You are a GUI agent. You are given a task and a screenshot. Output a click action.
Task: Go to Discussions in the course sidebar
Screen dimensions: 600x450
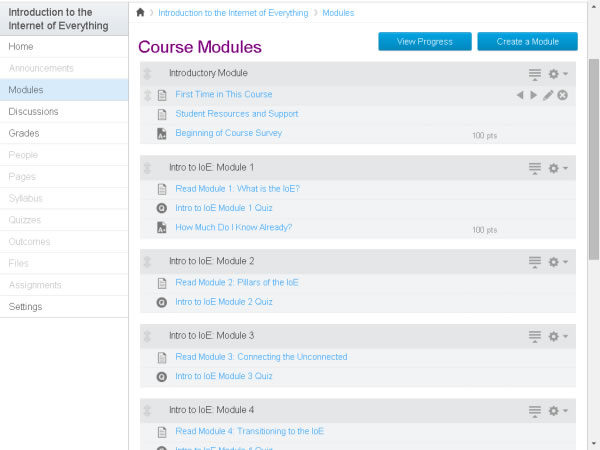click(34, 112)
